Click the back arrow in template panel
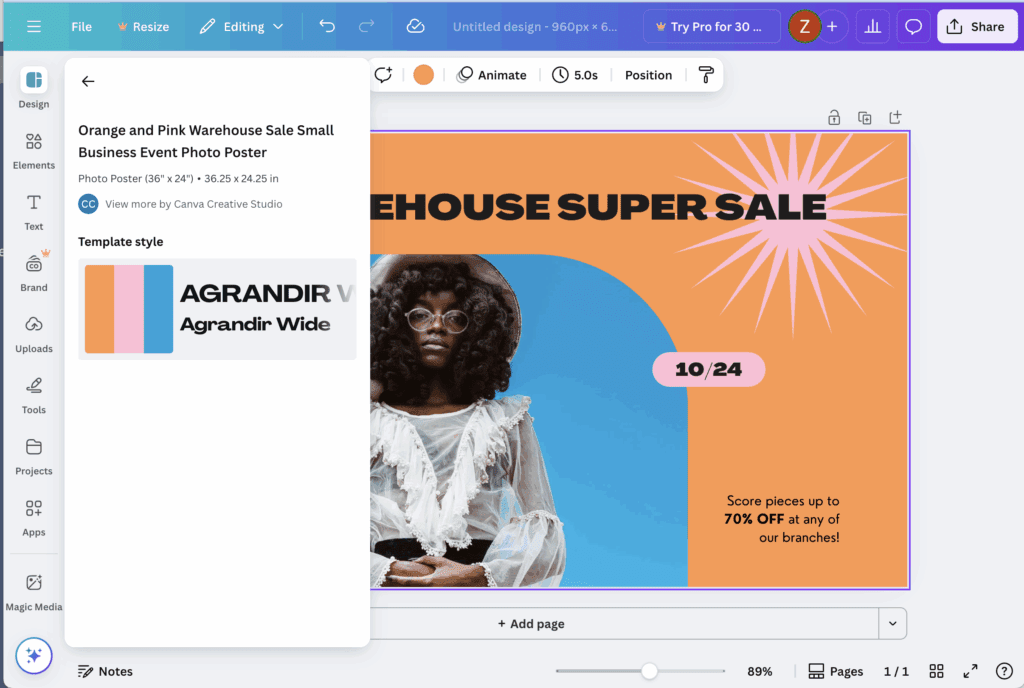This screenshot has width=1024, height=688. [x=88, y=81]
